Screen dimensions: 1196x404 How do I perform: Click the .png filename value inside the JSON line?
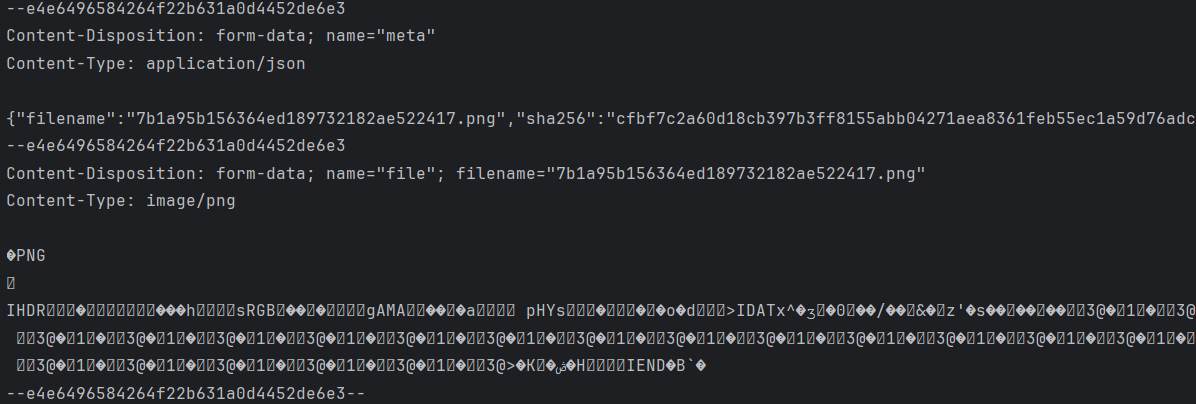pyautogui.click(x=316, y=118)
